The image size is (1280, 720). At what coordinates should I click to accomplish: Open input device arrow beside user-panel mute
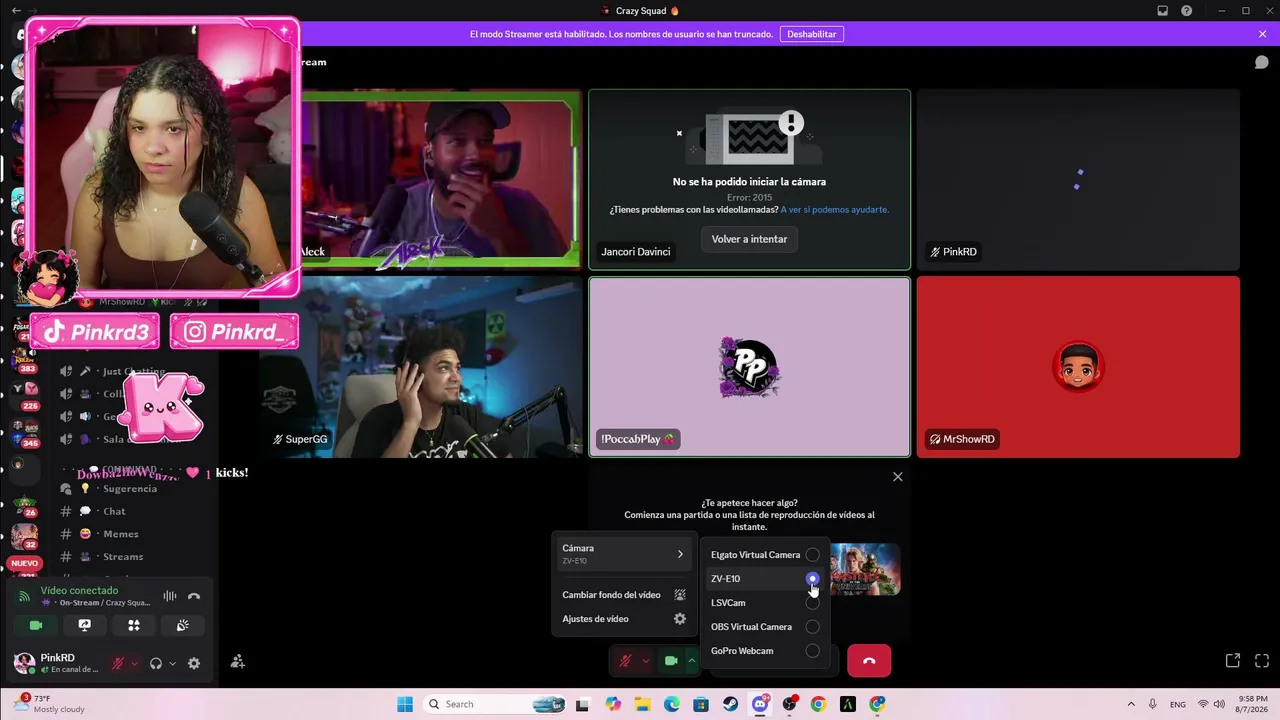[x=134, y=663]
